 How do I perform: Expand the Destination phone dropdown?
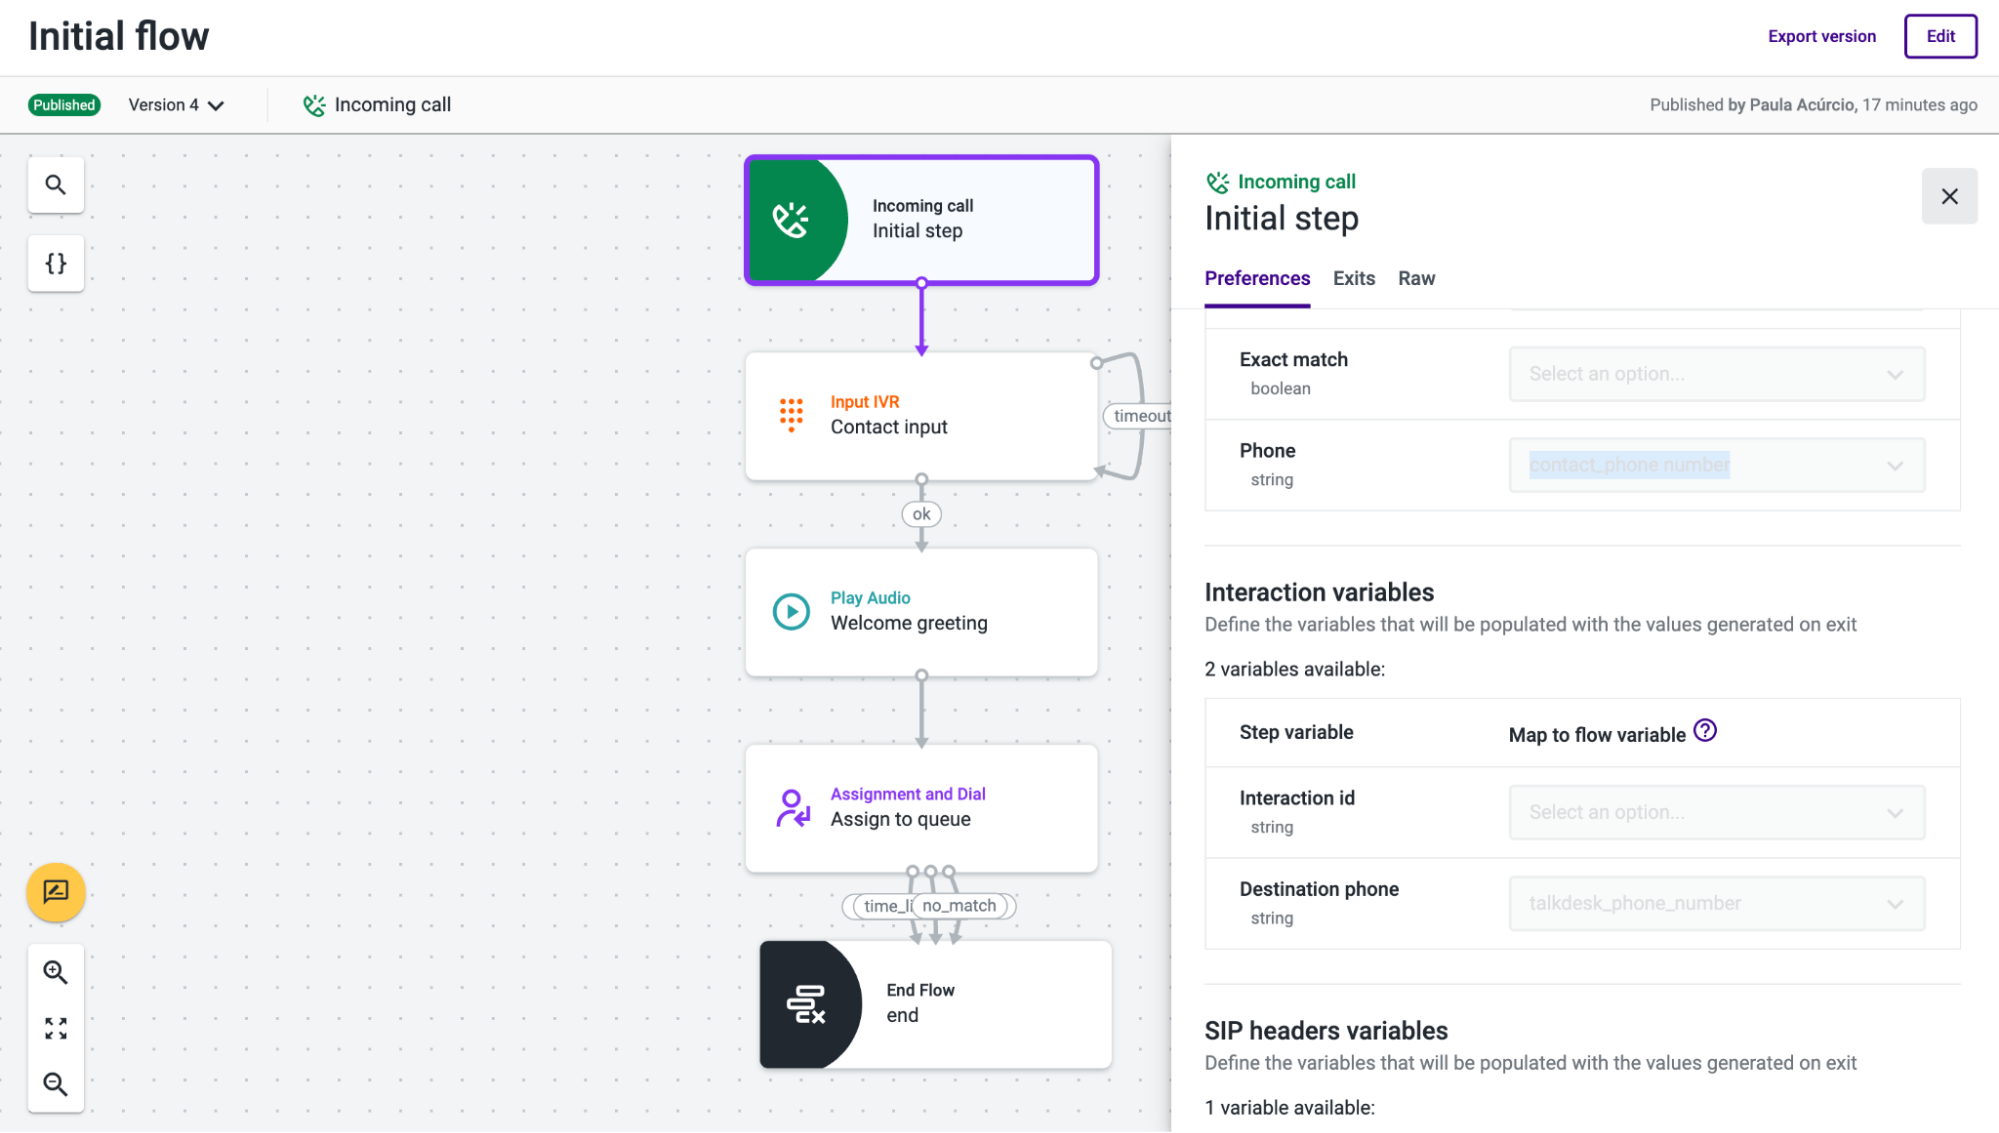click(x=1716, y=903)
